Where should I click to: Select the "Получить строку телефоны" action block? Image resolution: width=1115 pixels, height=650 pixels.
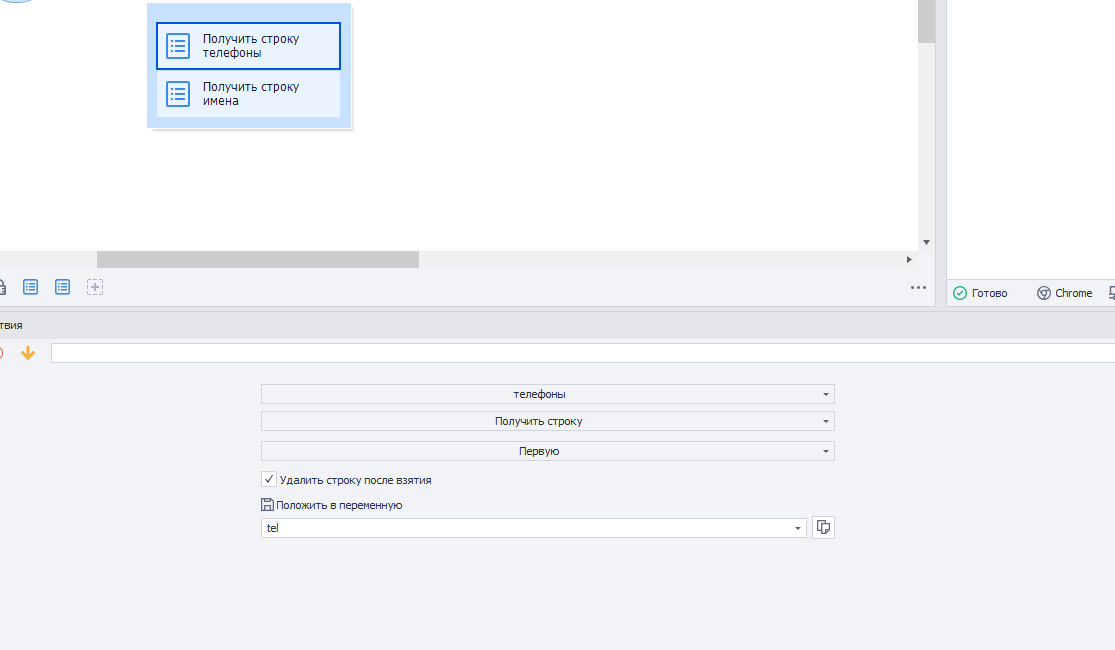248,46
